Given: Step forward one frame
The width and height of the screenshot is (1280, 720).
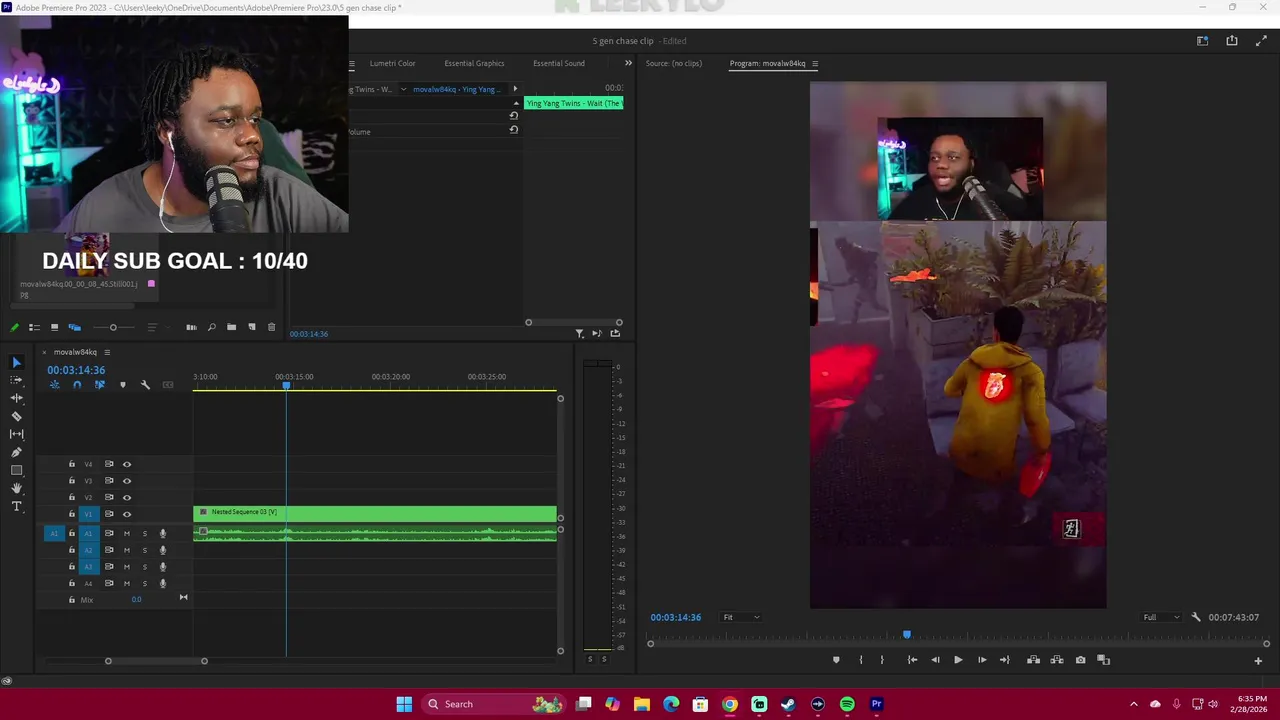Looking at the screenshot, I should tap(982, 660).
